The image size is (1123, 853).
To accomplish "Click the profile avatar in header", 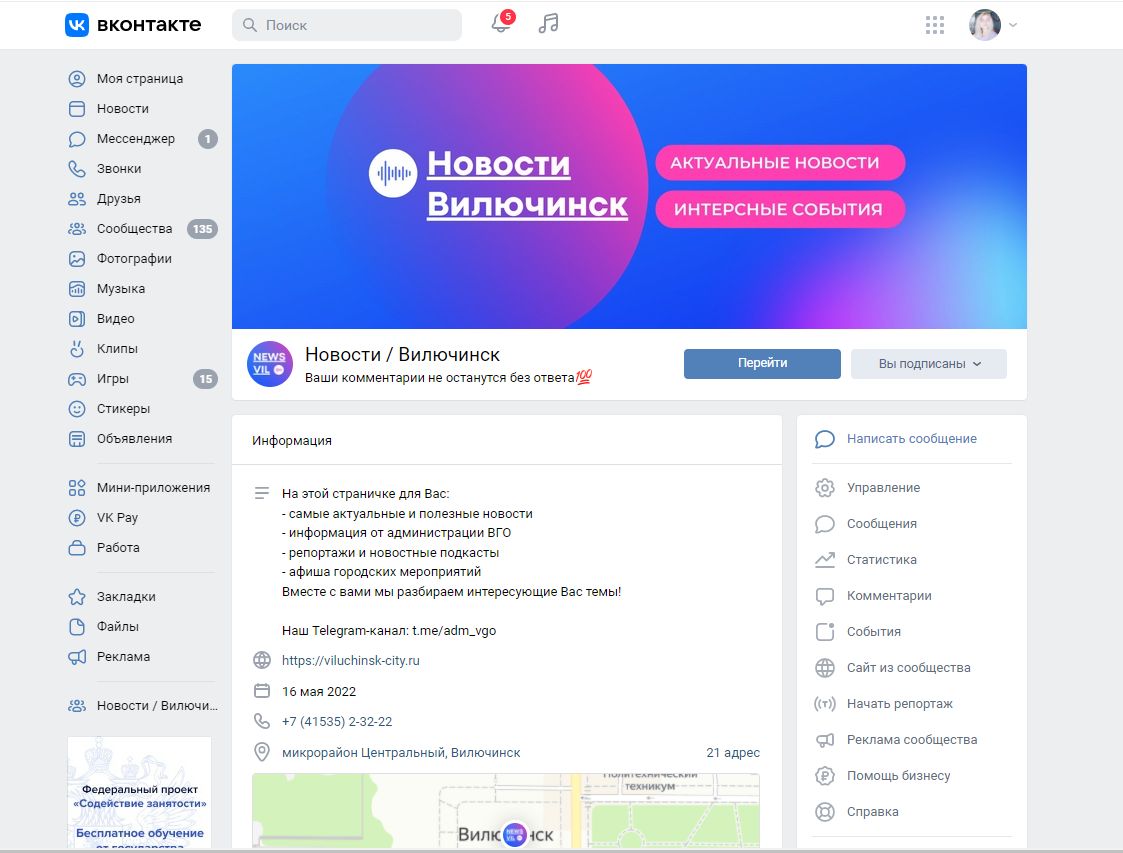I will tap(985, 25).
